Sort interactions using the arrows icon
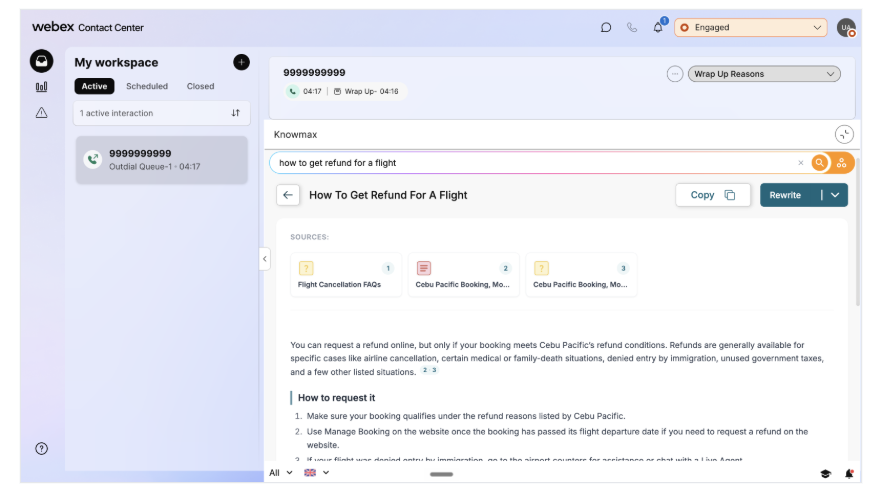 pos(235,113)
